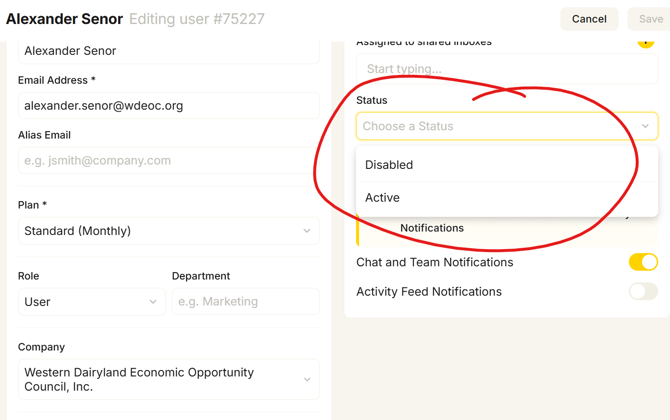
Task: Turn off Chat and Team Notifications toggle
Action: point(643,262)
